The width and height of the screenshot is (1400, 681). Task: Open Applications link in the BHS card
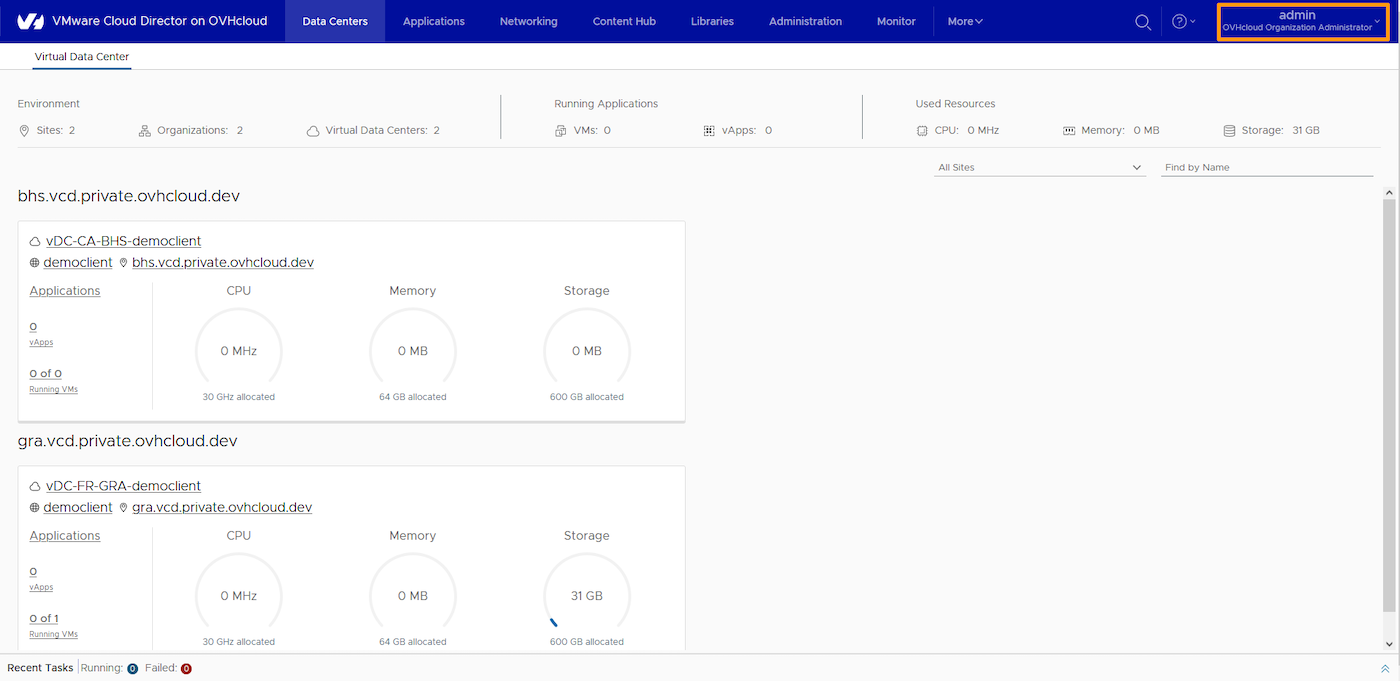point(65,291)
